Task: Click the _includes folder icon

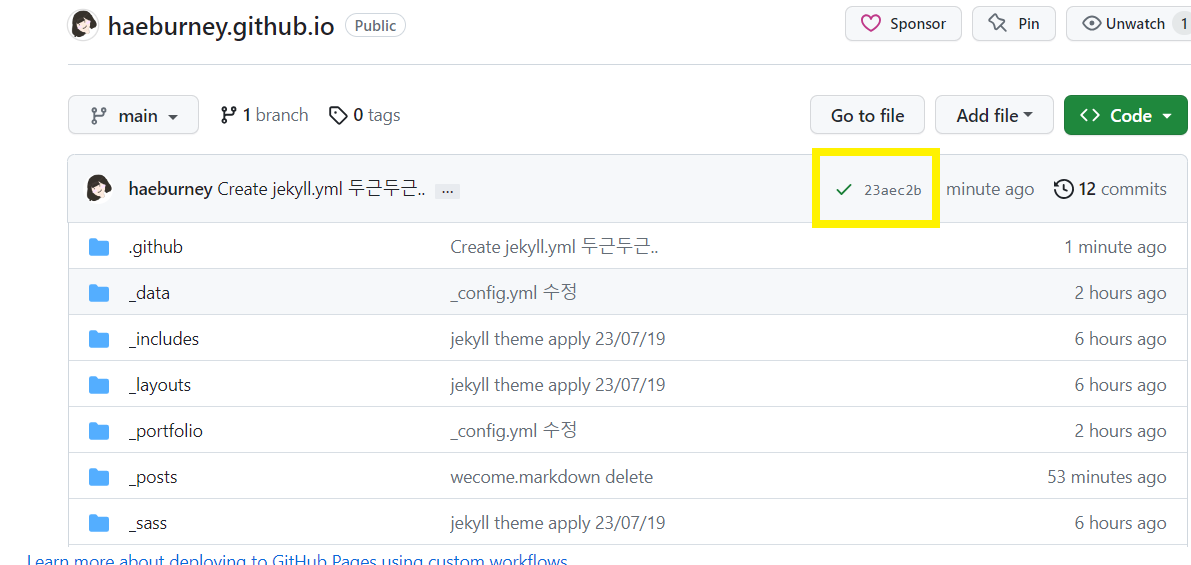Action: click(99, 339)
